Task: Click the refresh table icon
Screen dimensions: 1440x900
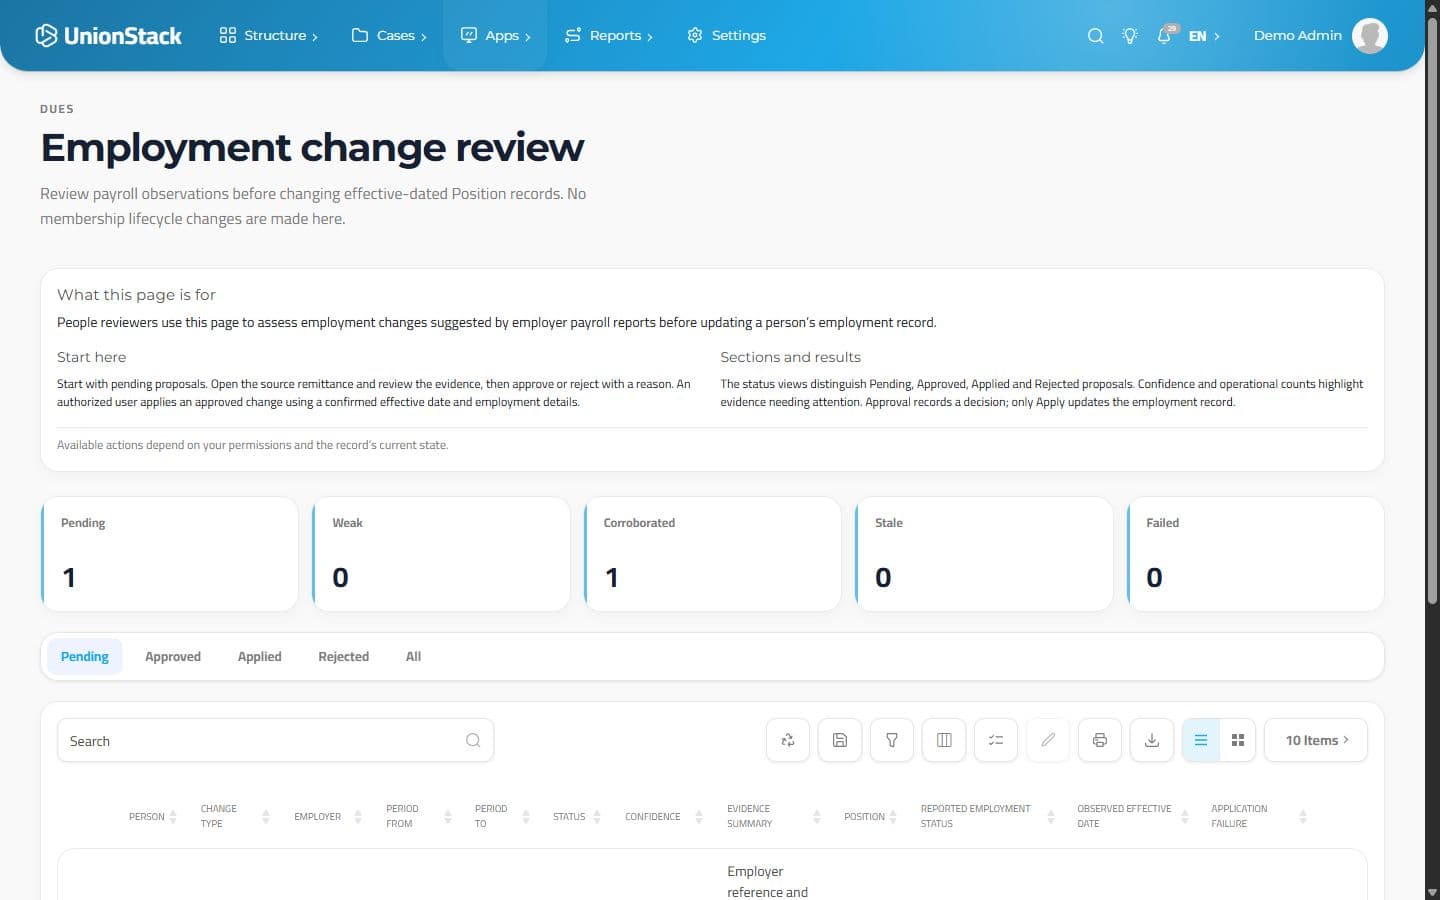Action: point(788,740)
